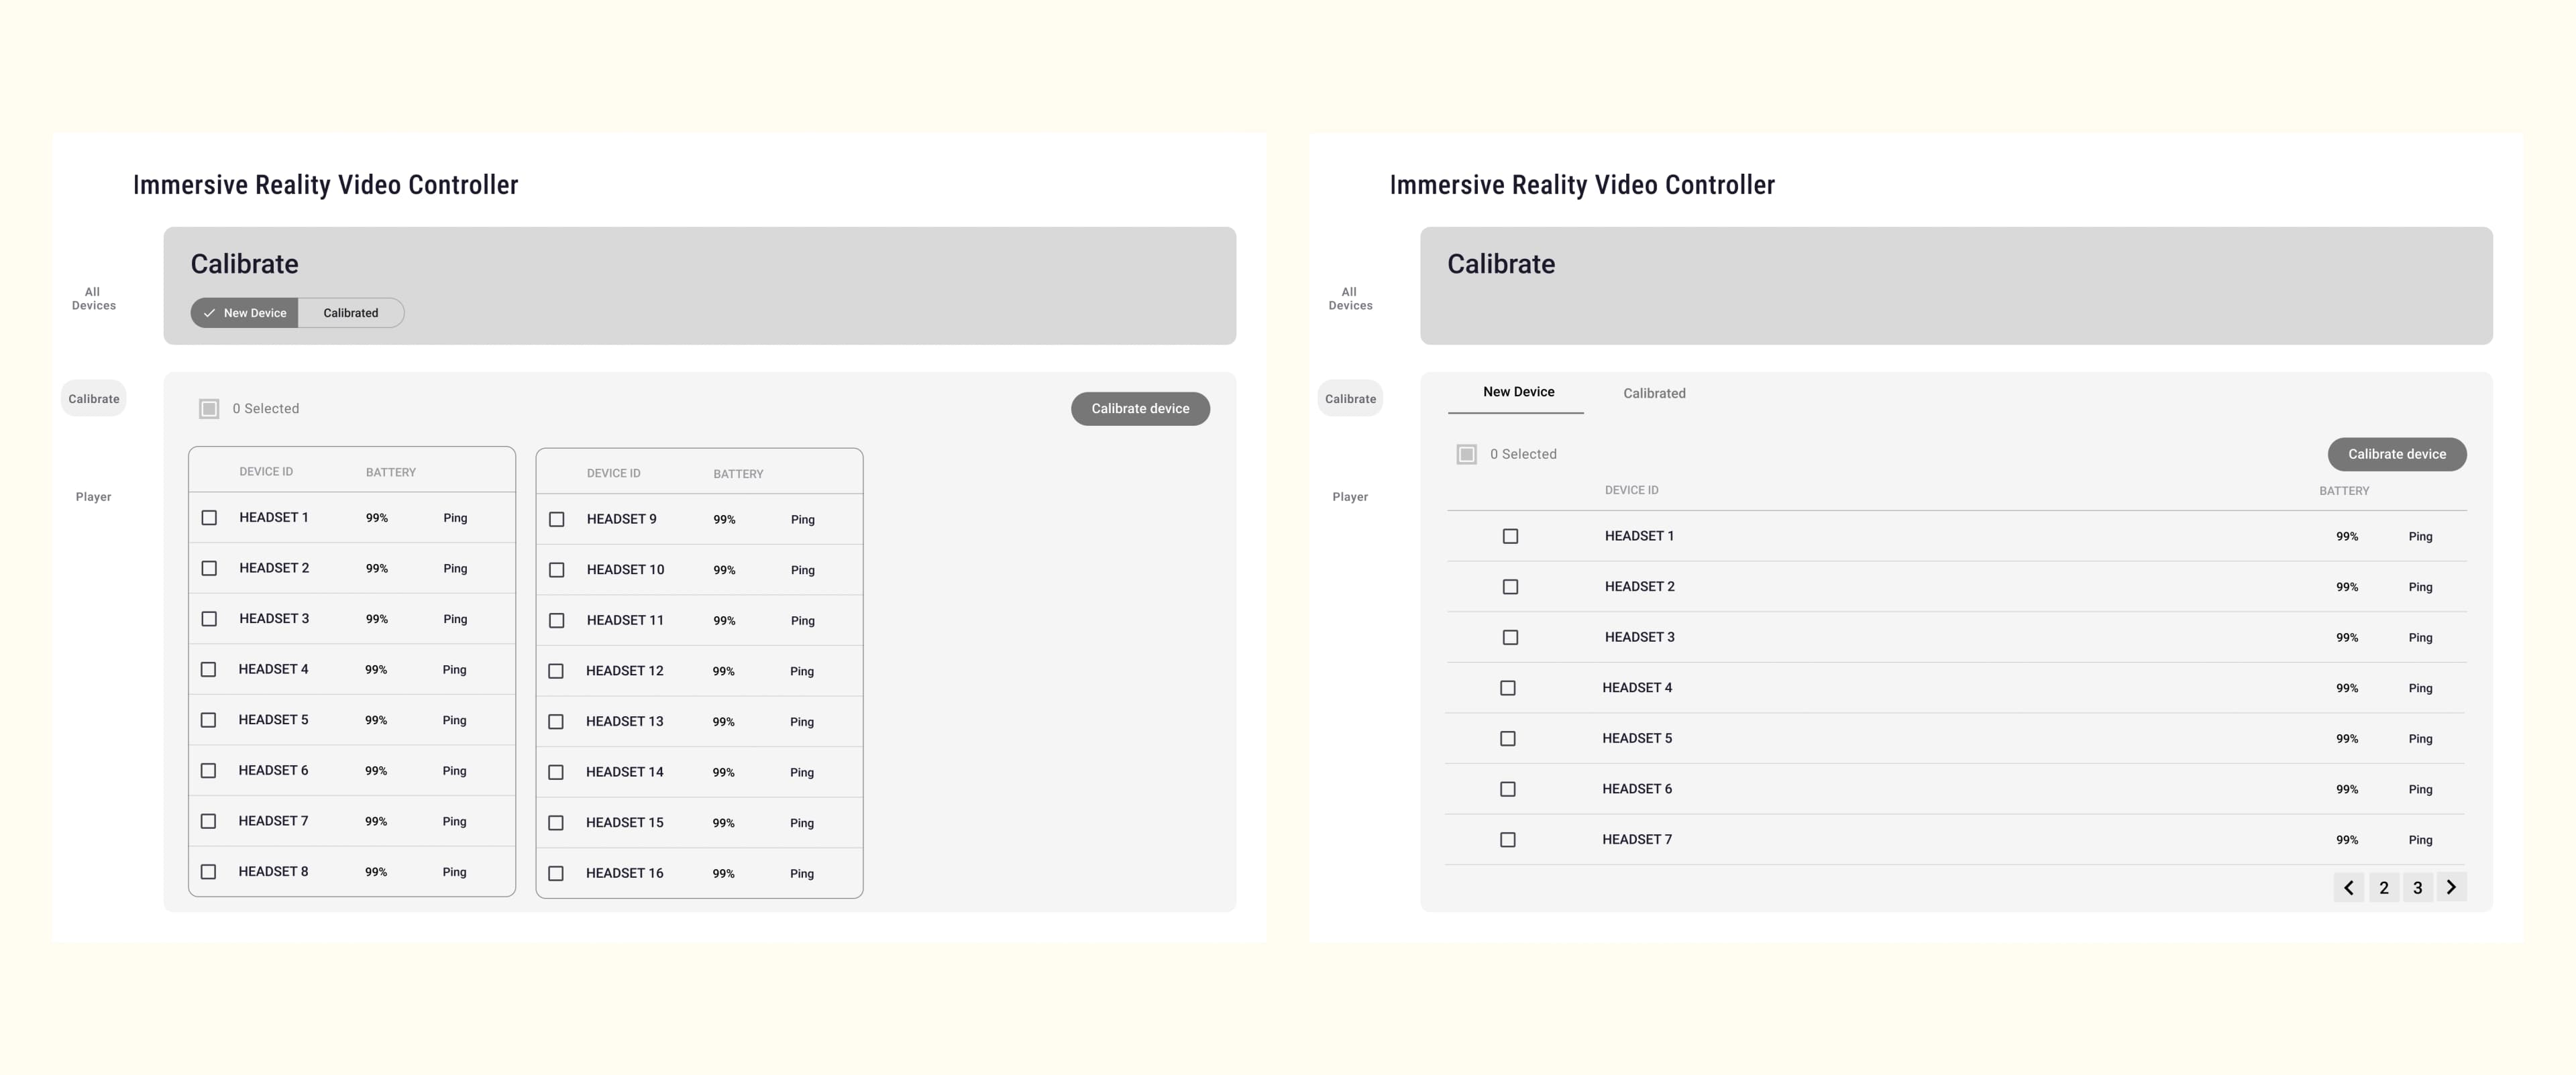Check HEADSET 16 checkbox
This screenshot has height=1075, width=2576.
click(556, 873)
